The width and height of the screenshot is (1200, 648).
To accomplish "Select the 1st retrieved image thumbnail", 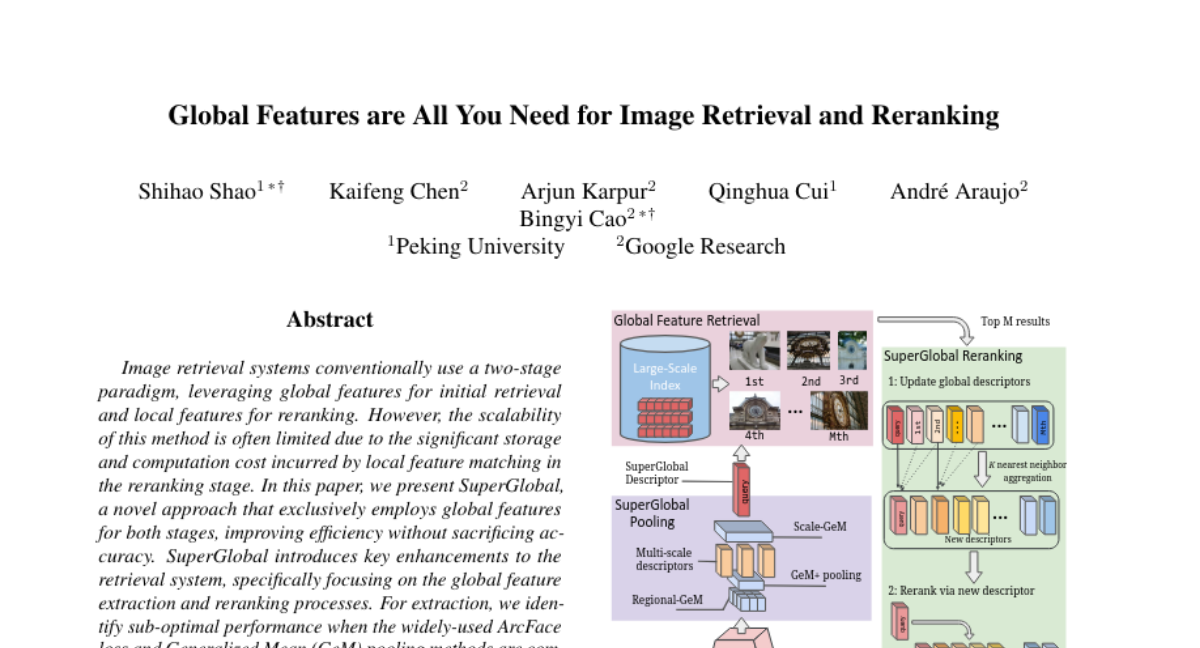I will [x=754, y=352].
